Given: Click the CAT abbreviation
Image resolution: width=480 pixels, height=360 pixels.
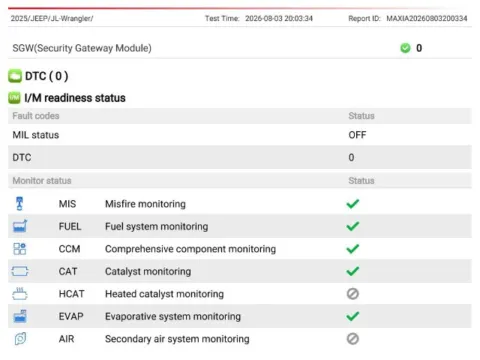Looking at the screenshot, I should click(68, 271).
